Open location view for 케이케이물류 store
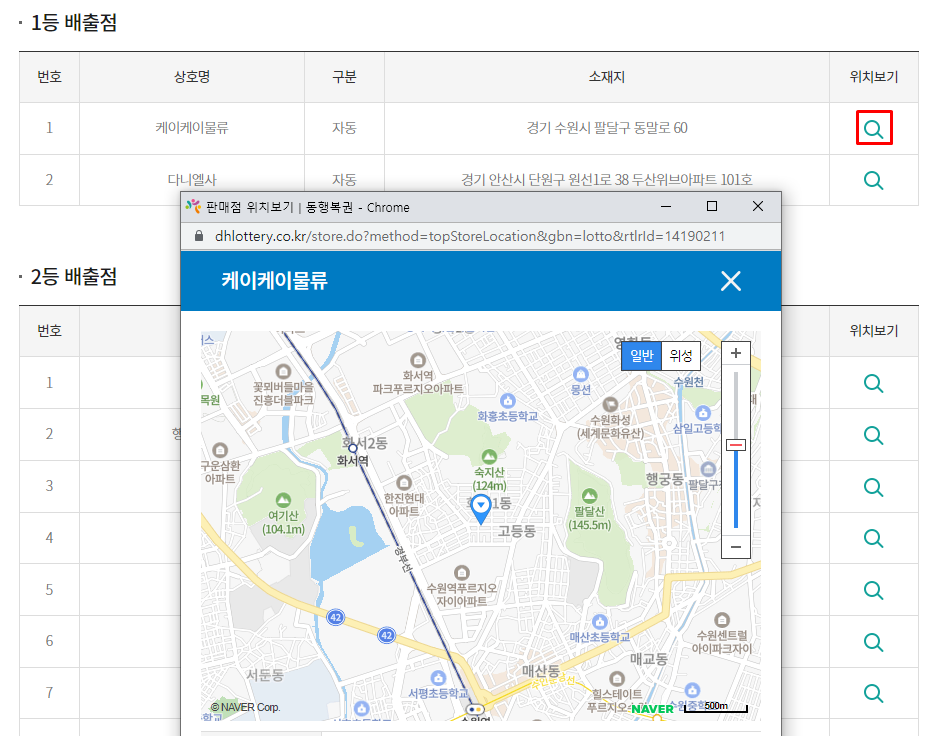The height and width of the screenshot is (736, 930). click(874, 128)
